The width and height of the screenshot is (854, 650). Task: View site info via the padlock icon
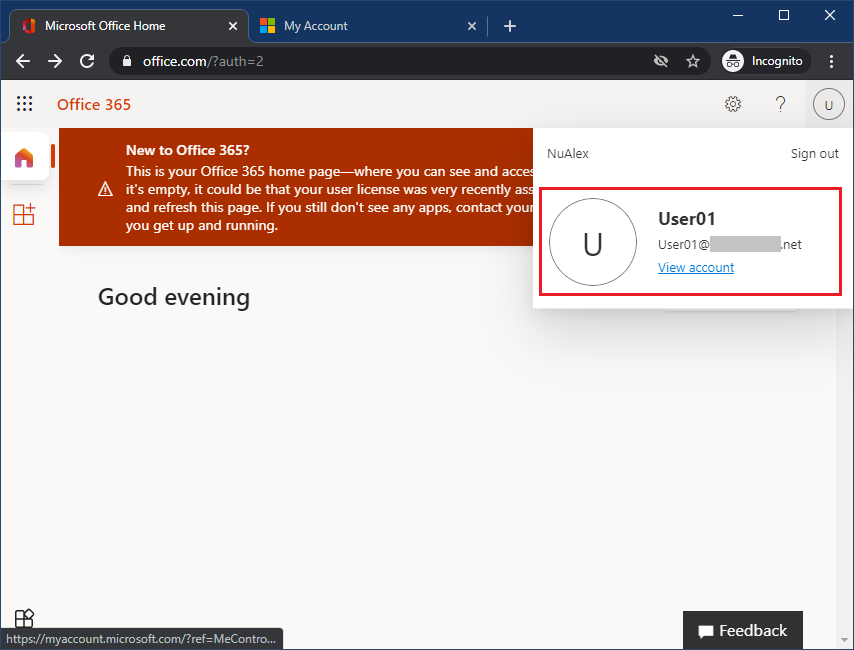pyautogui.click(x=127, y=61)
